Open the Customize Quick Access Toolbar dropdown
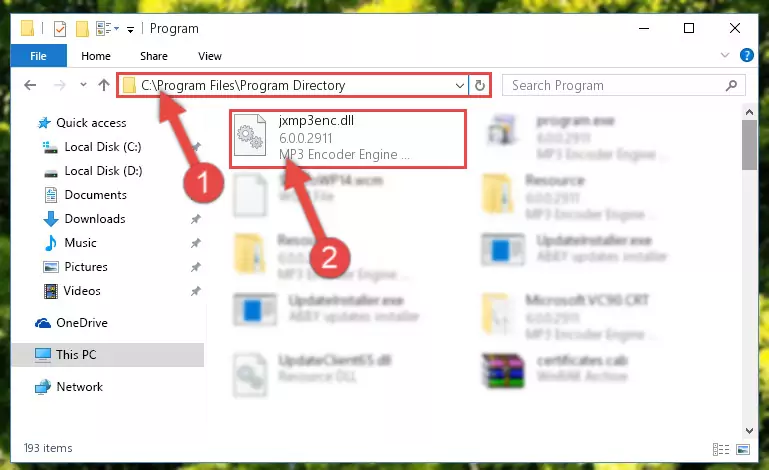This screenshot has width=769, height=470. (x=130, y=30)
